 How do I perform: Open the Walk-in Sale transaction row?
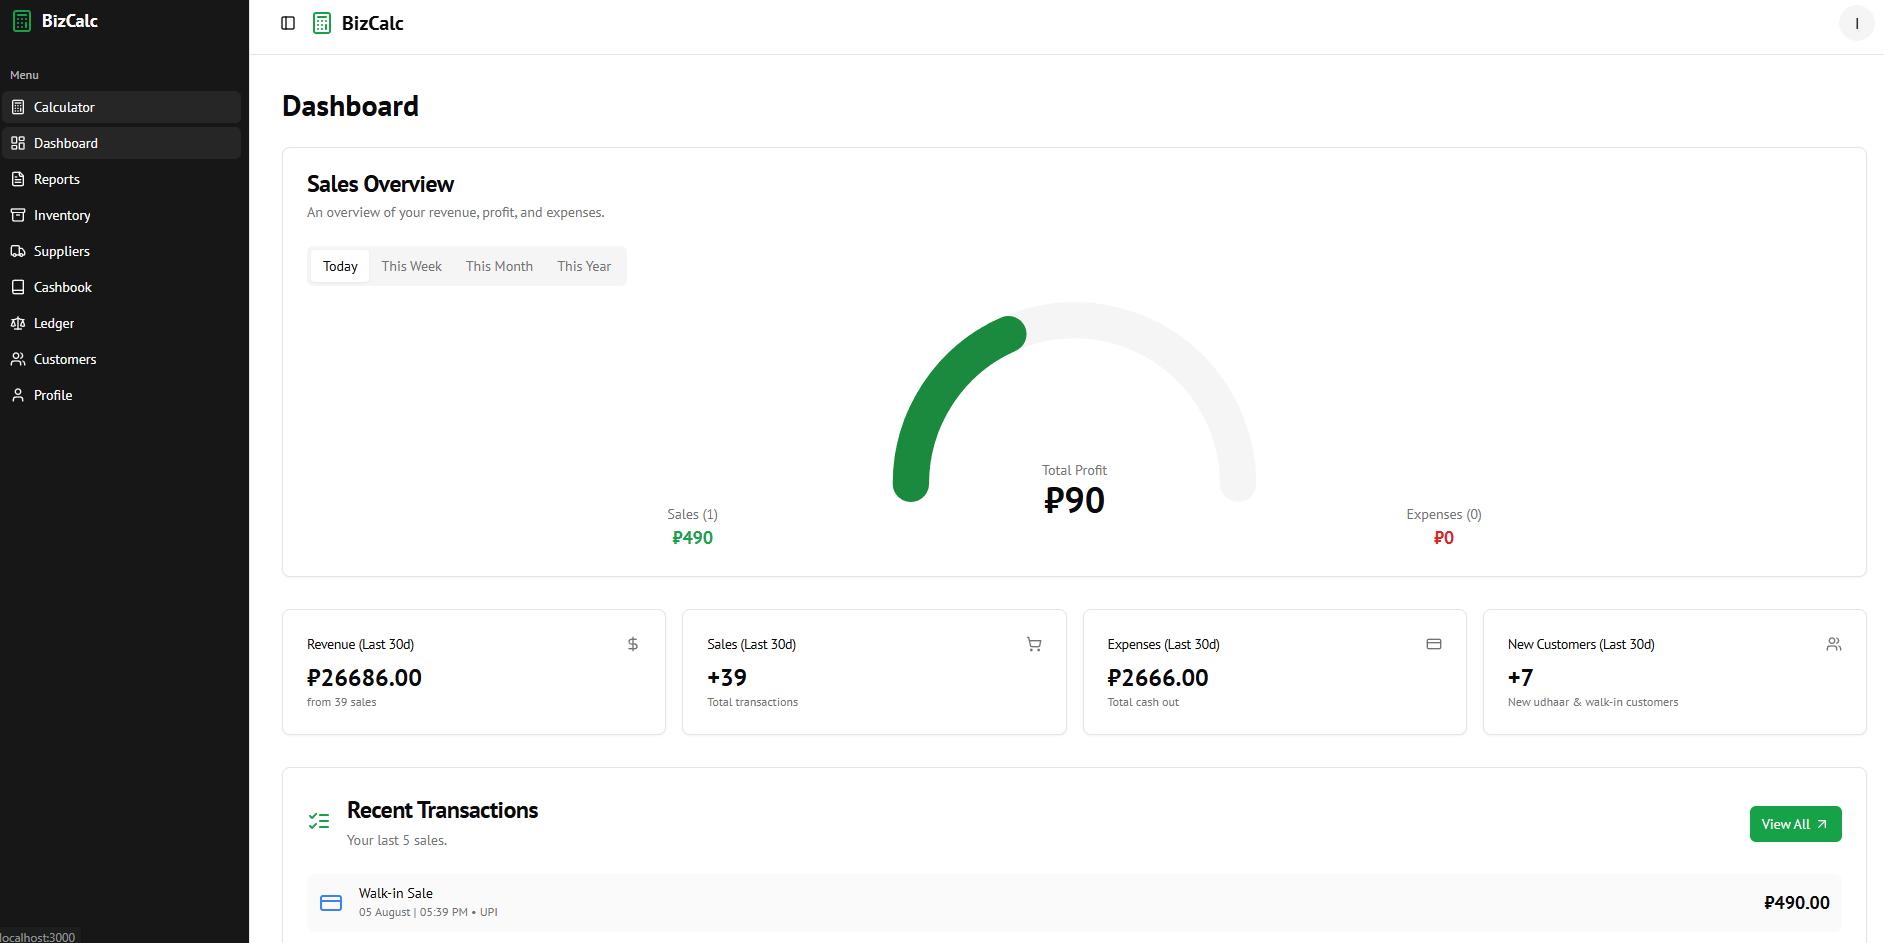(1074, 903)
